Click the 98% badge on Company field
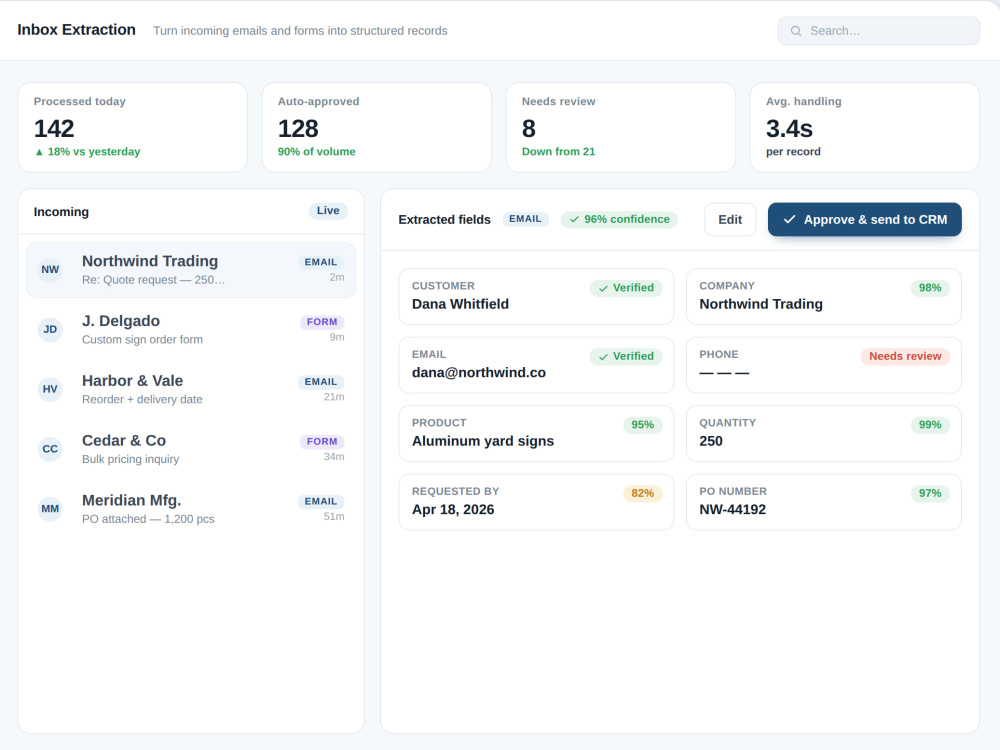 click(x=930, y=288)
